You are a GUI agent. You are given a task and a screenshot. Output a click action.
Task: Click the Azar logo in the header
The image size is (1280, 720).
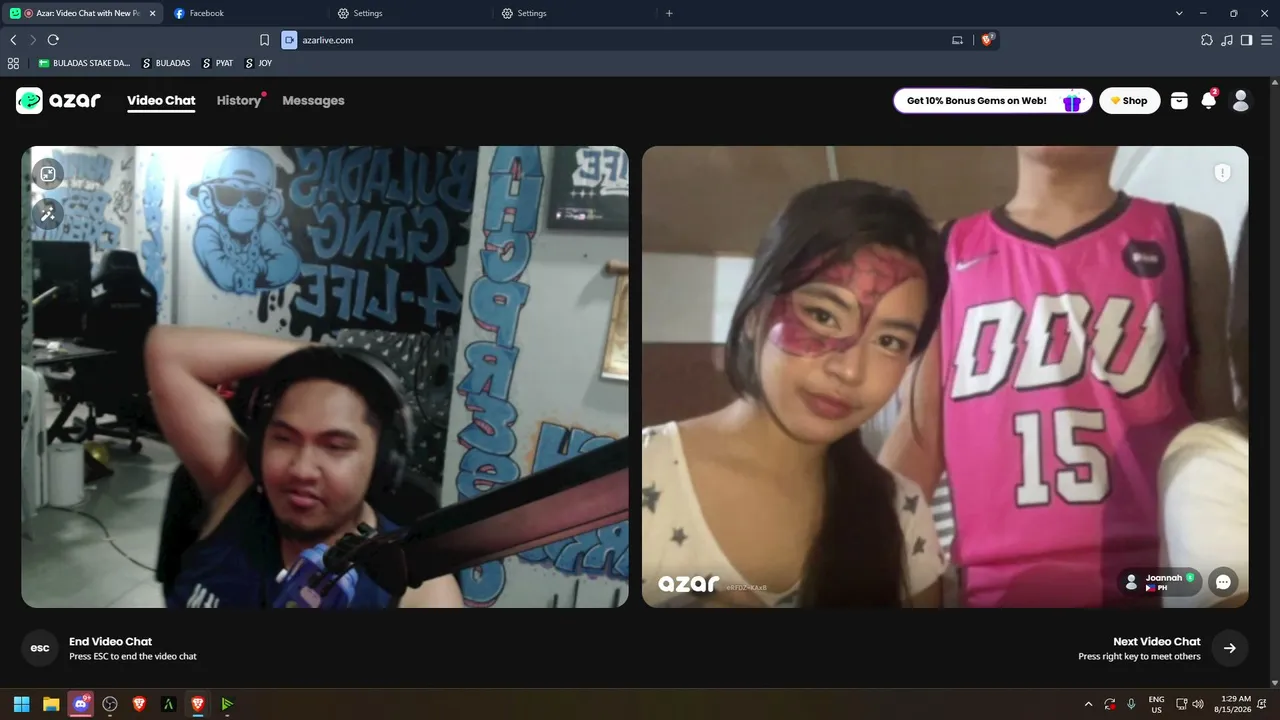point(58,100)
